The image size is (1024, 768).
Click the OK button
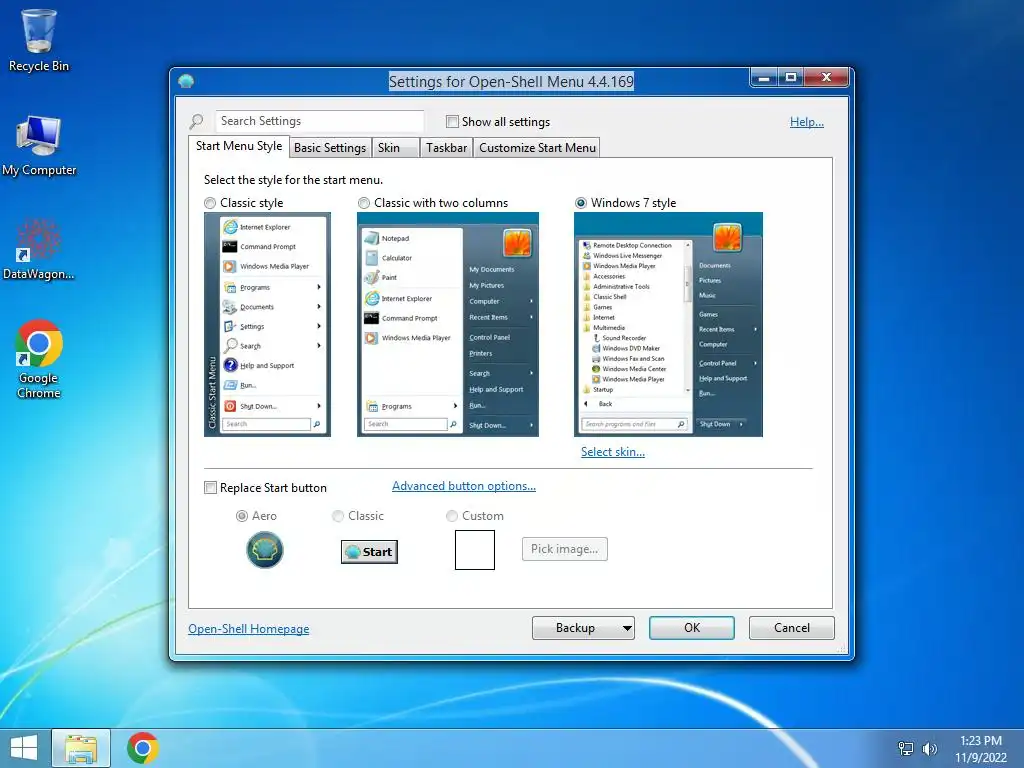(692, 628)
